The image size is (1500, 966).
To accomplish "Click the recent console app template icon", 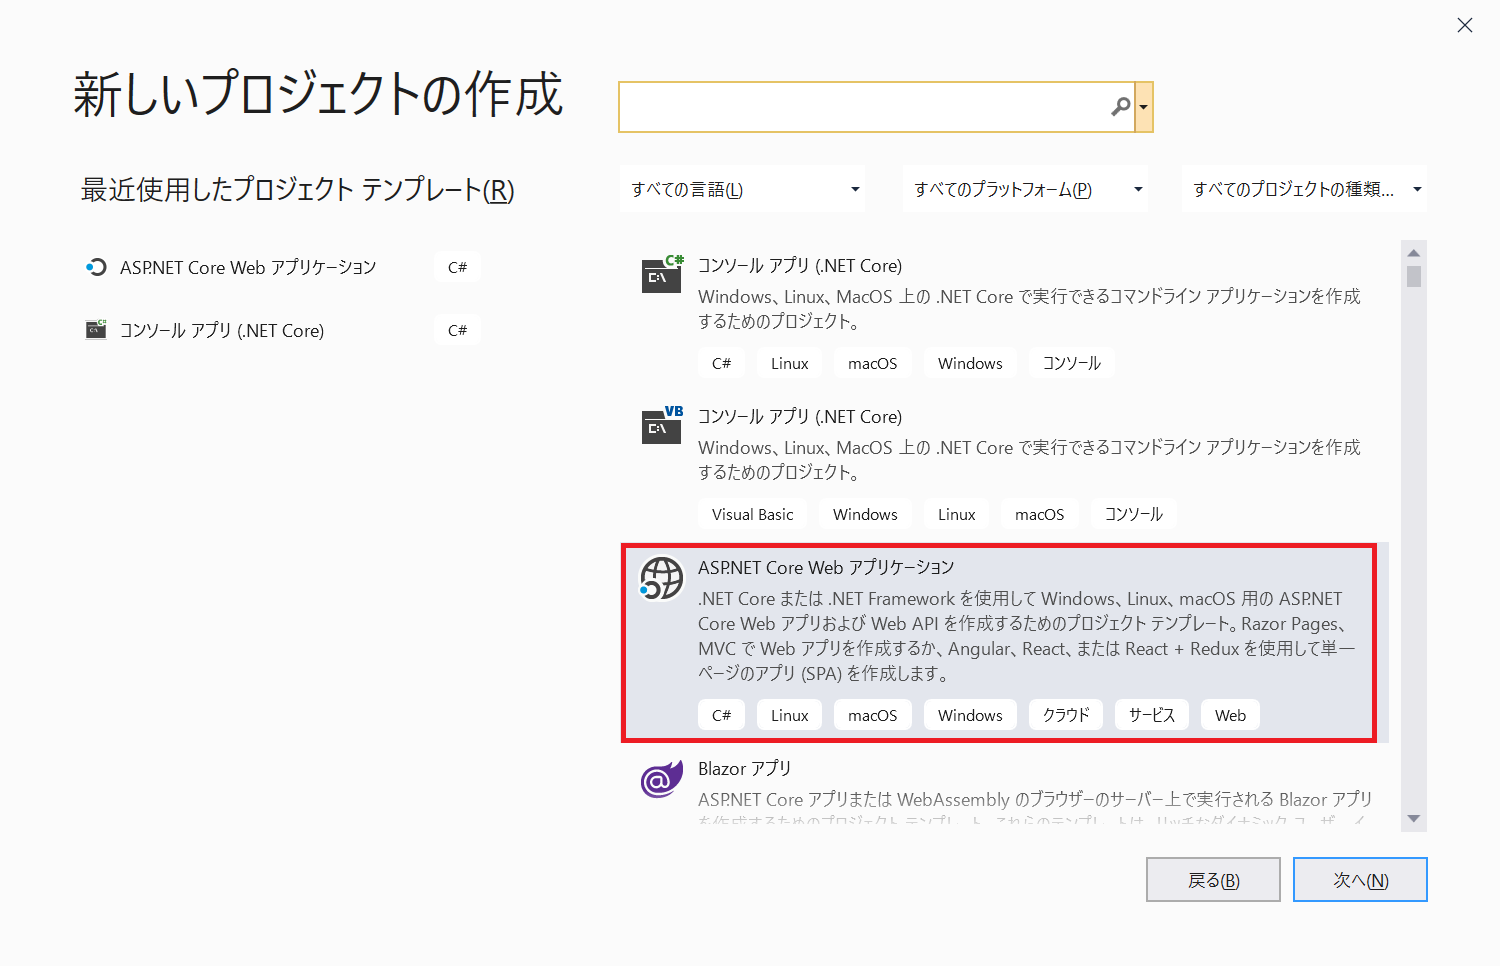I will tap(96, 330).
